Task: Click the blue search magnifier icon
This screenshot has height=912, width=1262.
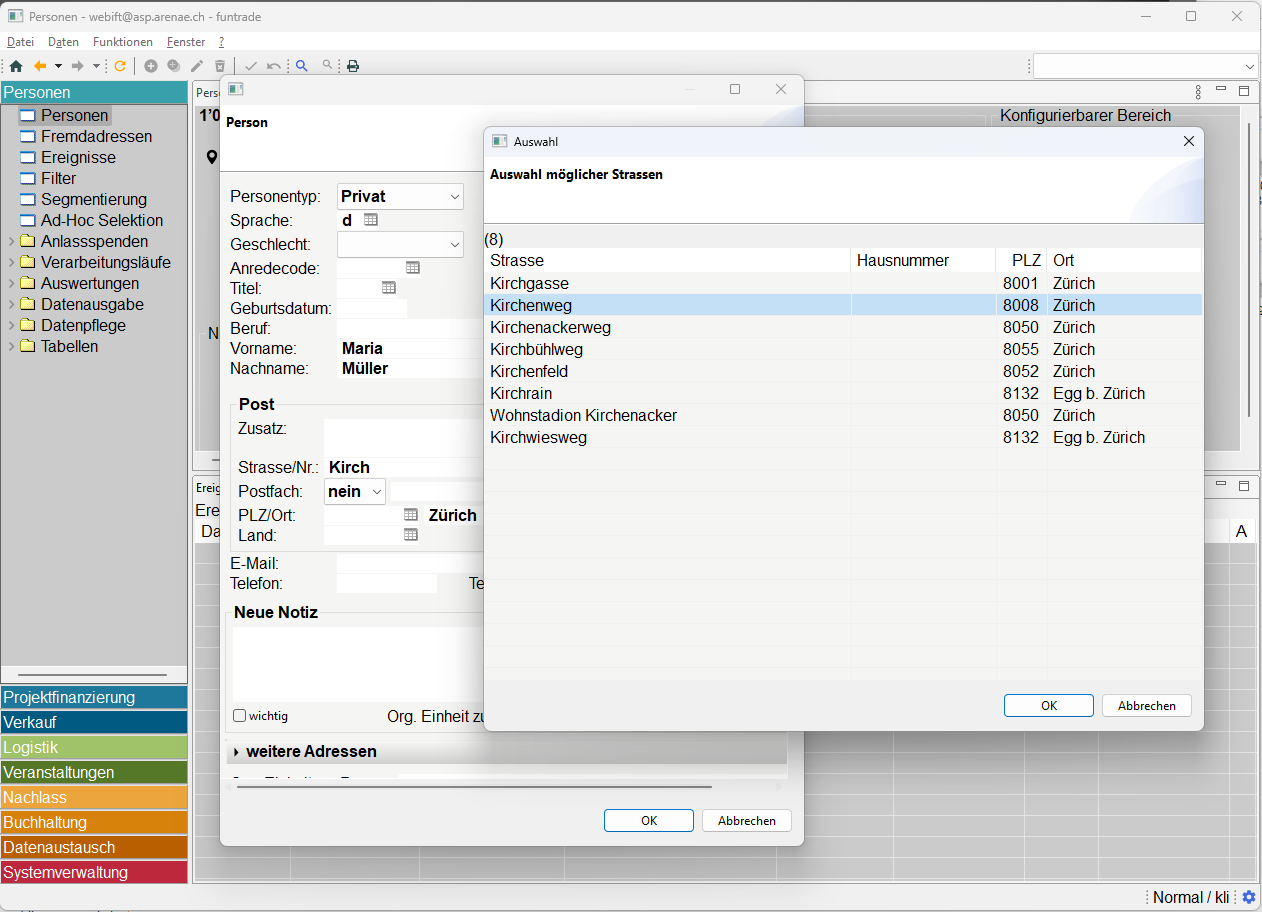Action: [x=301, y=66]
